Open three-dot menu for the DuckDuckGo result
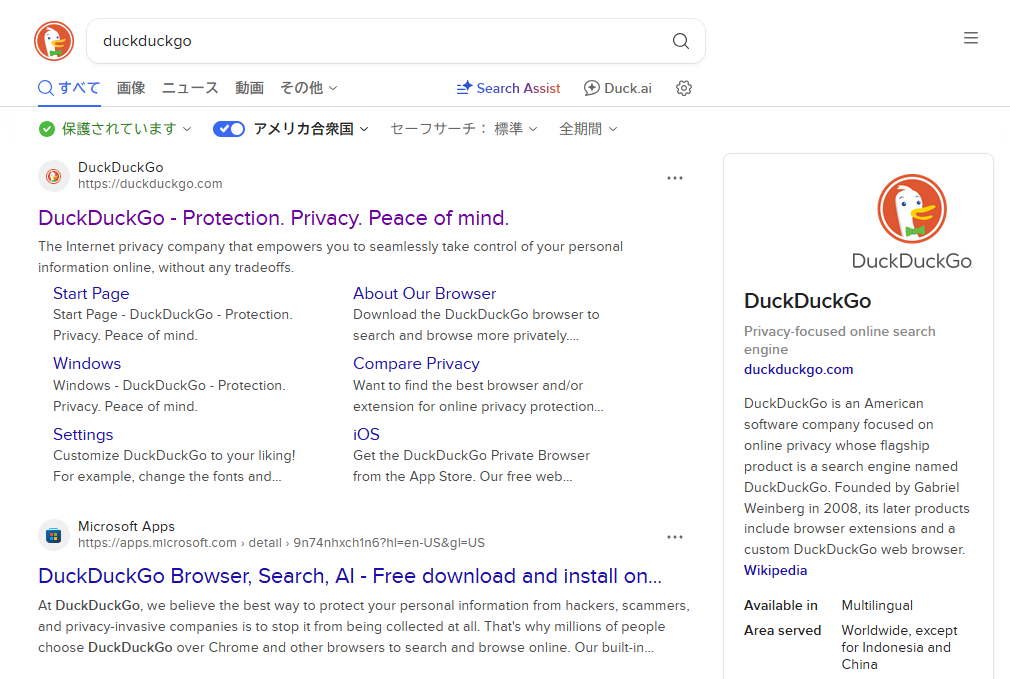 tap(675, 178)
